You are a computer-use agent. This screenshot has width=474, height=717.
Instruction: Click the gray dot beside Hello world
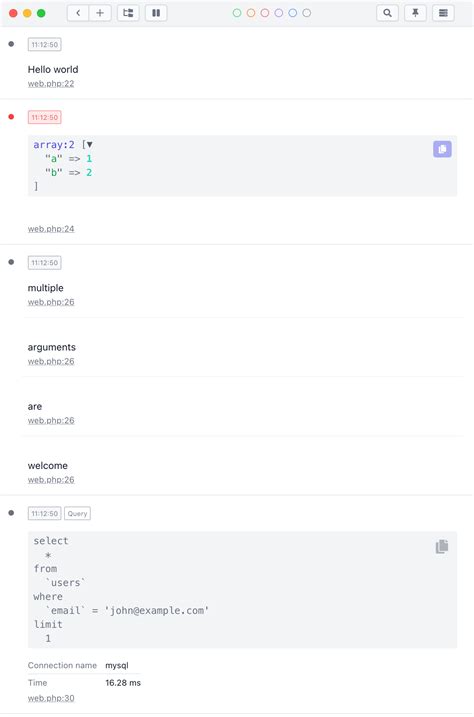click(11, 44)
